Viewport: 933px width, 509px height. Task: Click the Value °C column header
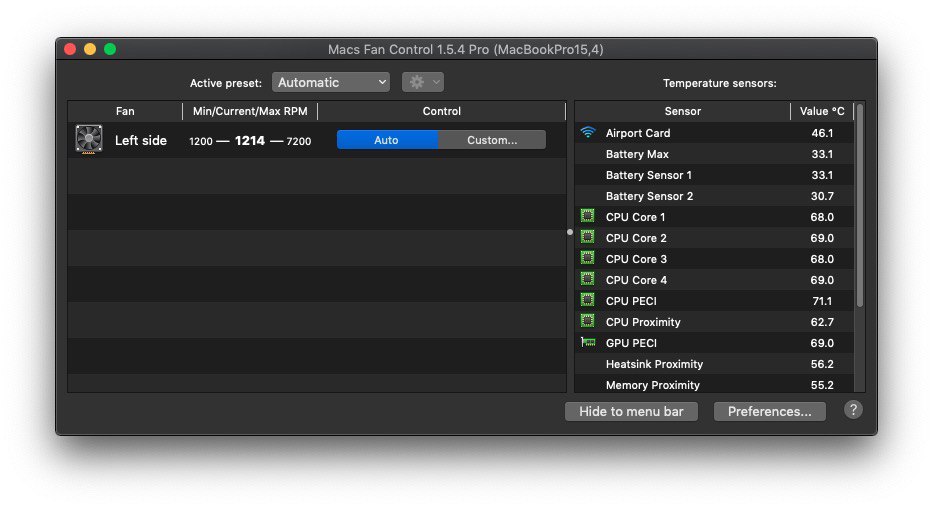[822, 111]
